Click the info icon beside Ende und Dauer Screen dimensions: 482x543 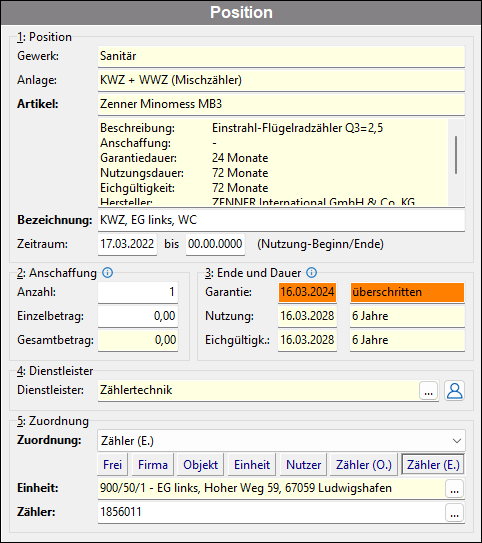(x=311, y=273)
